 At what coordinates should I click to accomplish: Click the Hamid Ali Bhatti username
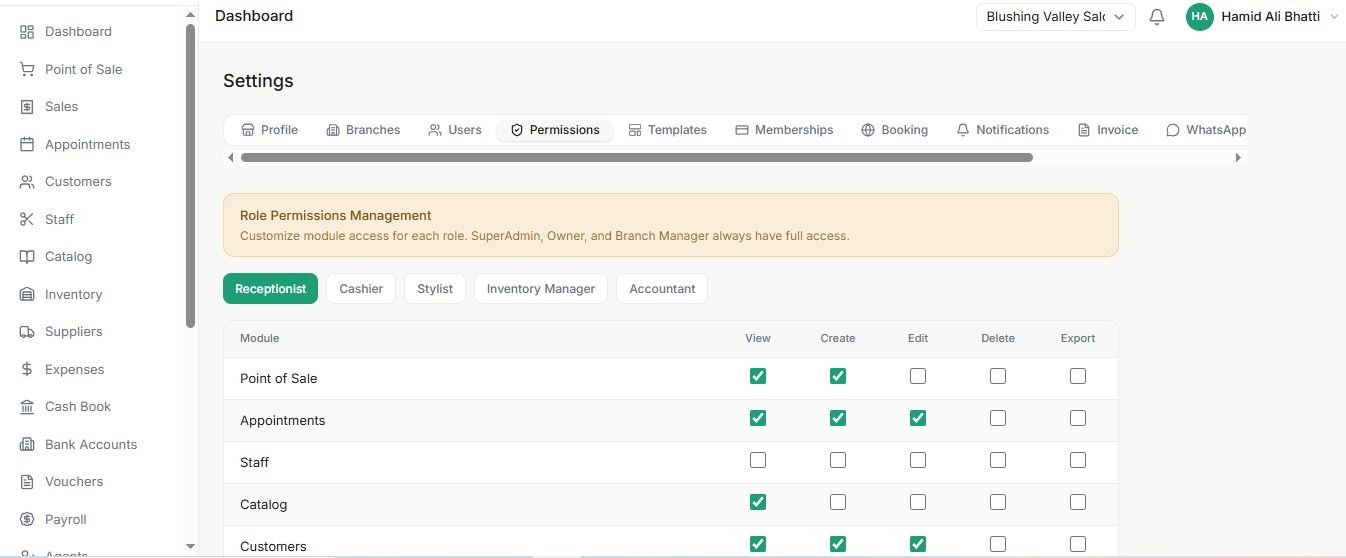click(x=1271, y=17)
